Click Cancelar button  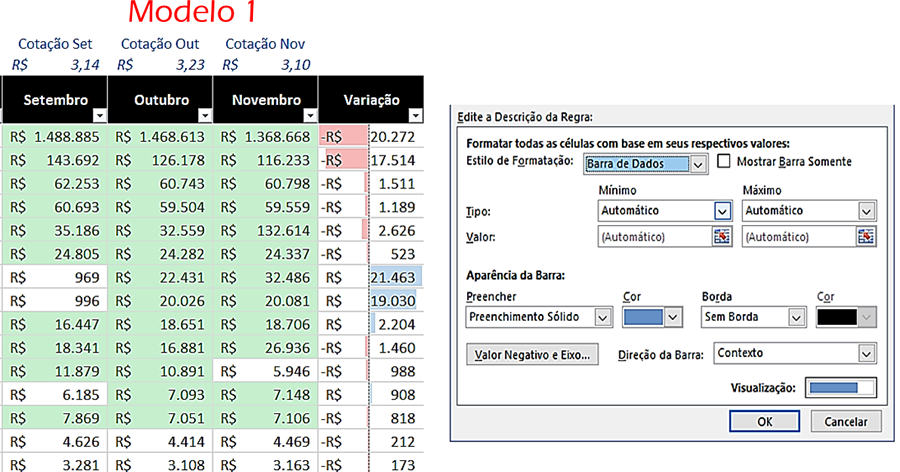tap(846, 421)
